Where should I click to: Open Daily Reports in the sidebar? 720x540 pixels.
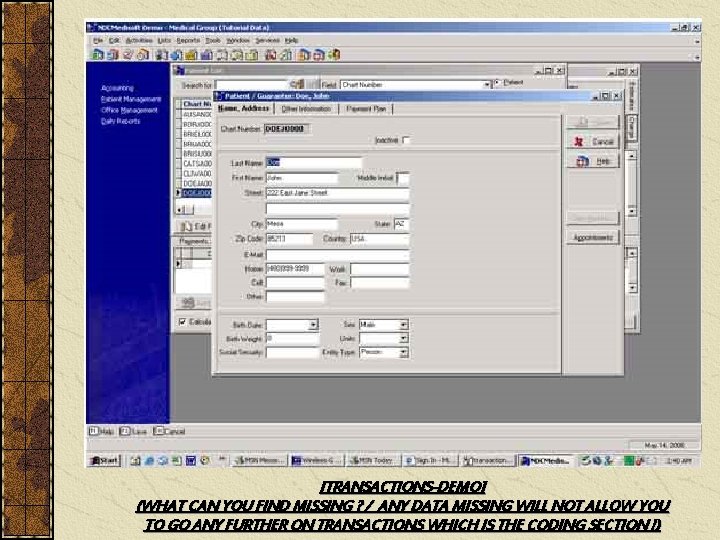[120, 121]
